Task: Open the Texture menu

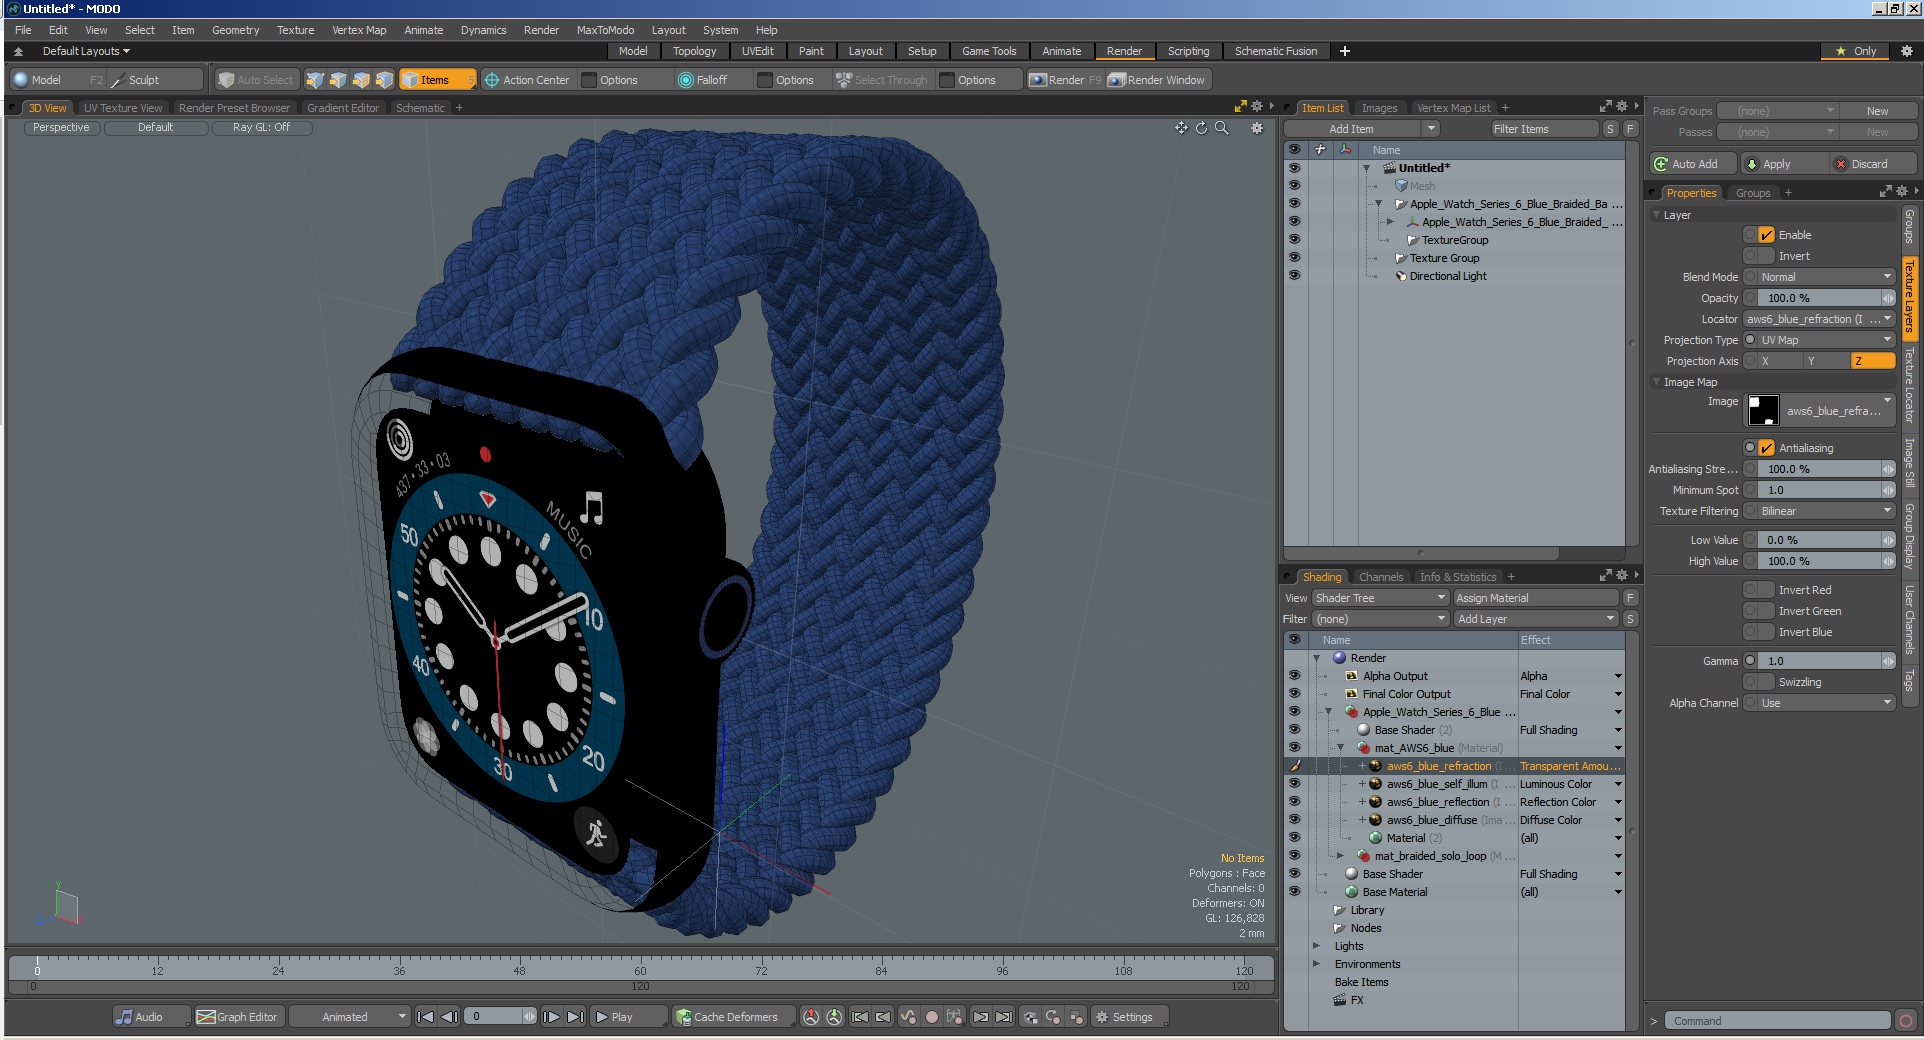Action: pyautogui.click(x=295, y=30)
